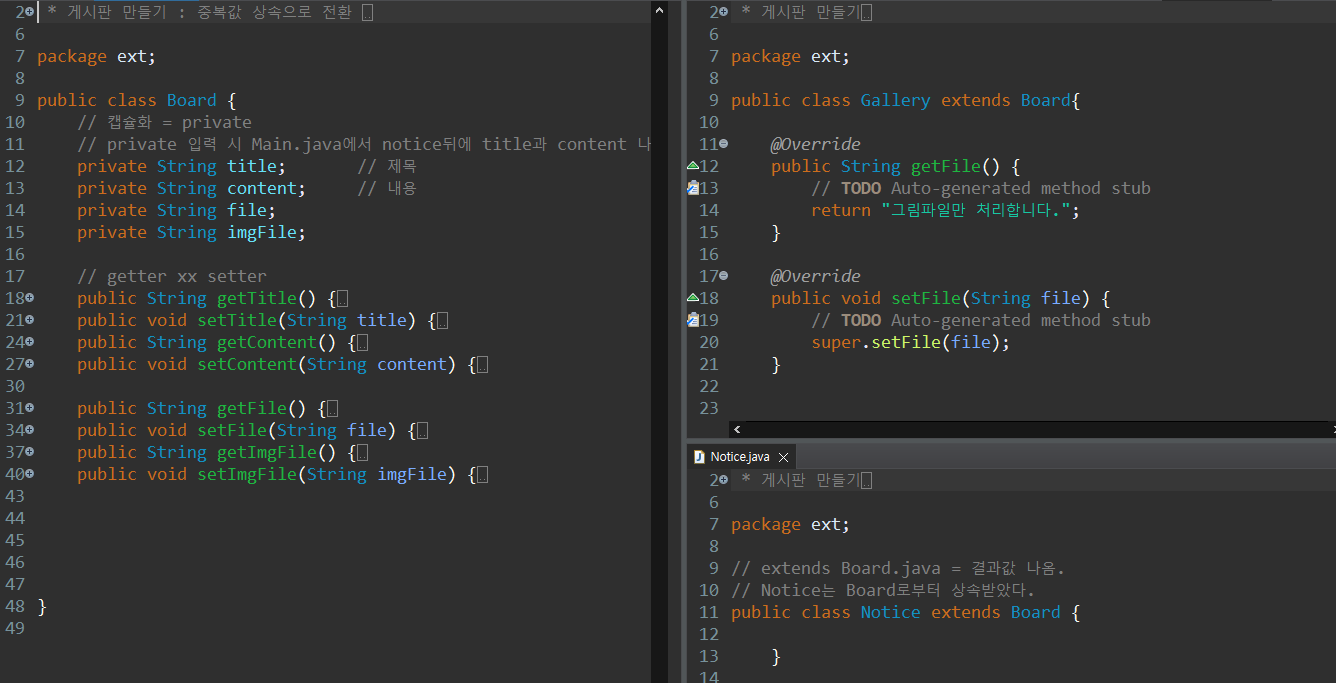1336x683 pixels.
Task: Click the comment "// Notice는 Board로부터 상속받았다."
Action: 883,590
